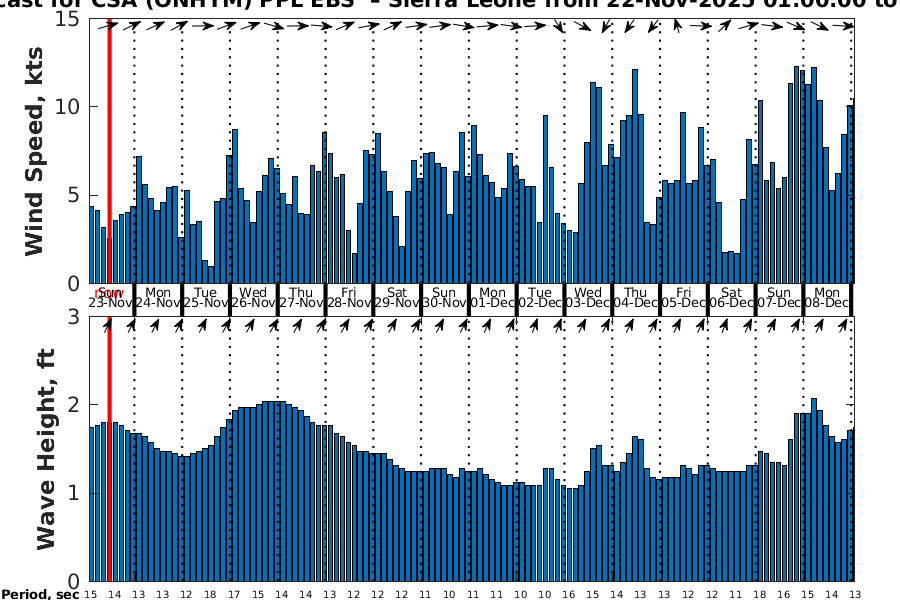Select the Wed 26-Nov date label
Viewport: 900px width, 600px height.
tap(254, 298)
